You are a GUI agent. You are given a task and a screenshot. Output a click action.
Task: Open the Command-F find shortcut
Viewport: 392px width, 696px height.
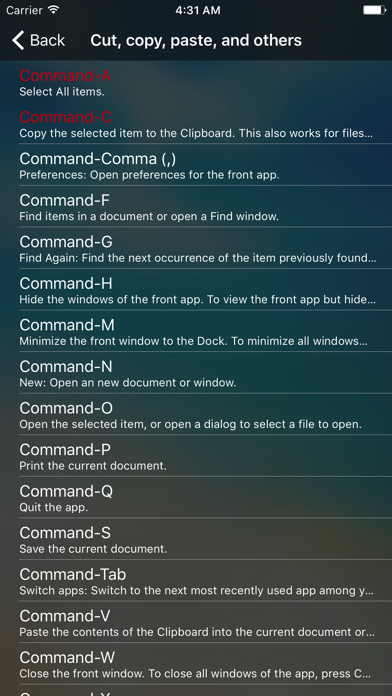196,206
